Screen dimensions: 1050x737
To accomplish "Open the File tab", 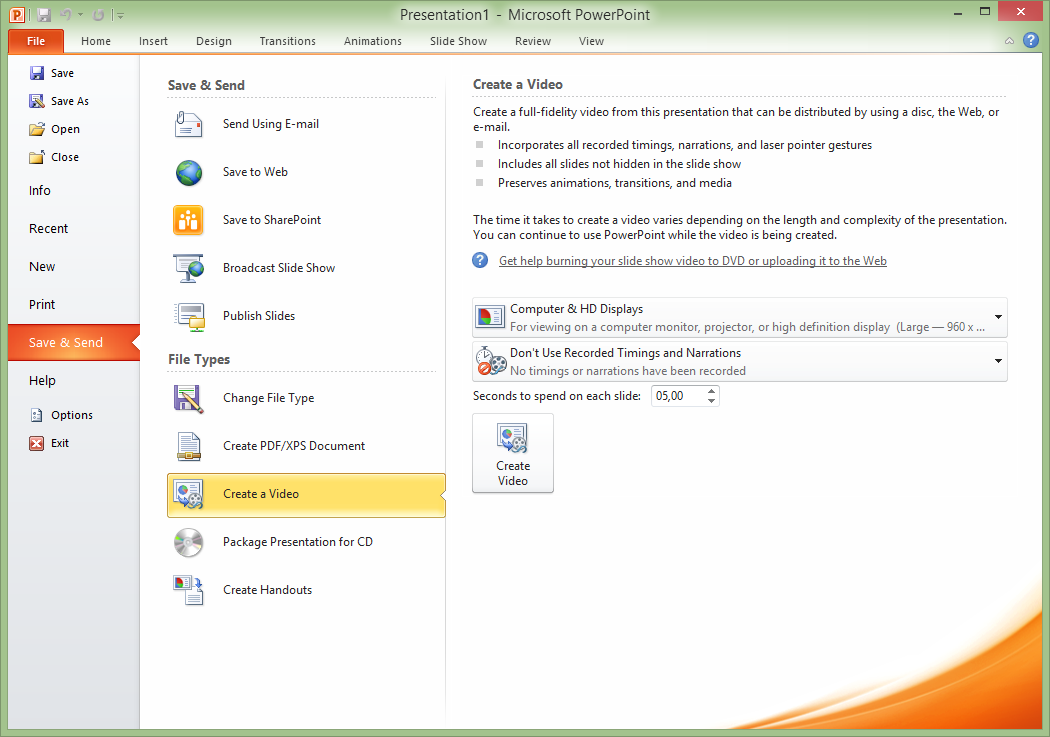I will (36, 41).
